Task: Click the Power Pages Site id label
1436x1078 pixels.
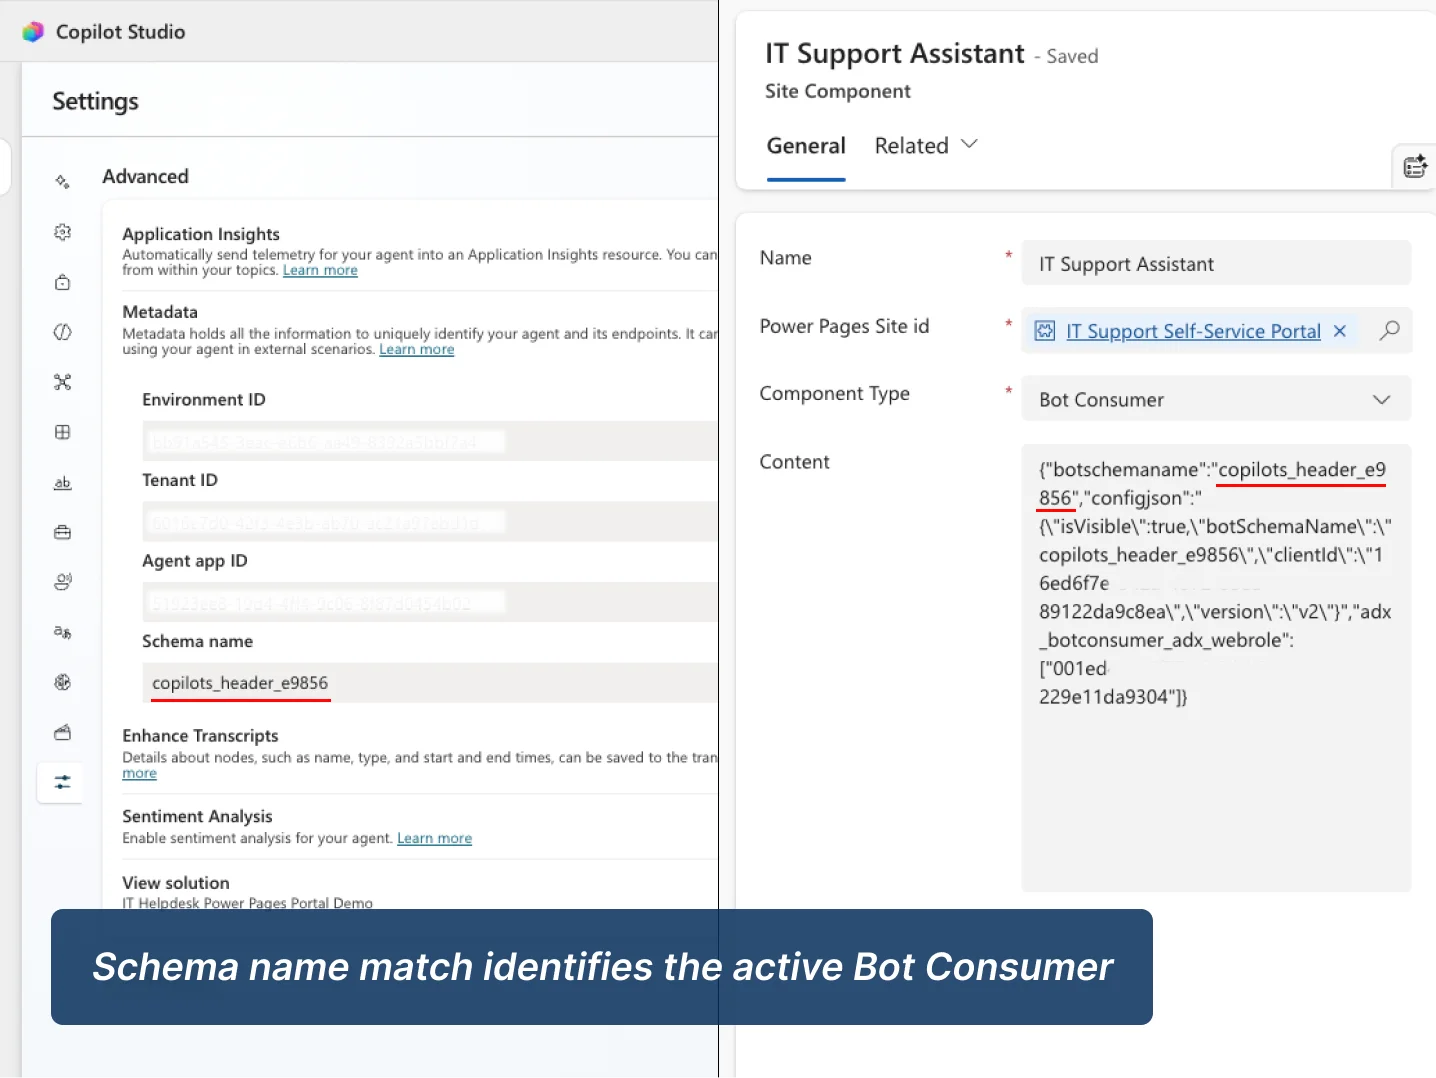Action: click(844, 326)
